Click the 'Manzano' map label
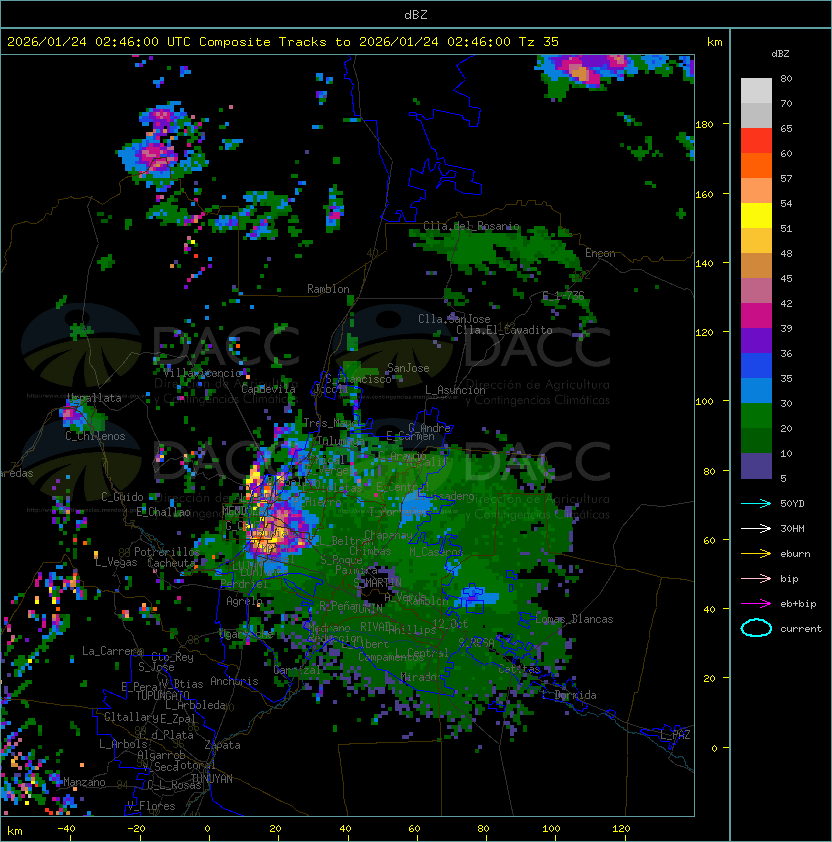Image resolution: width=832 pixels, height=842 pixels. tap(84, 782)
